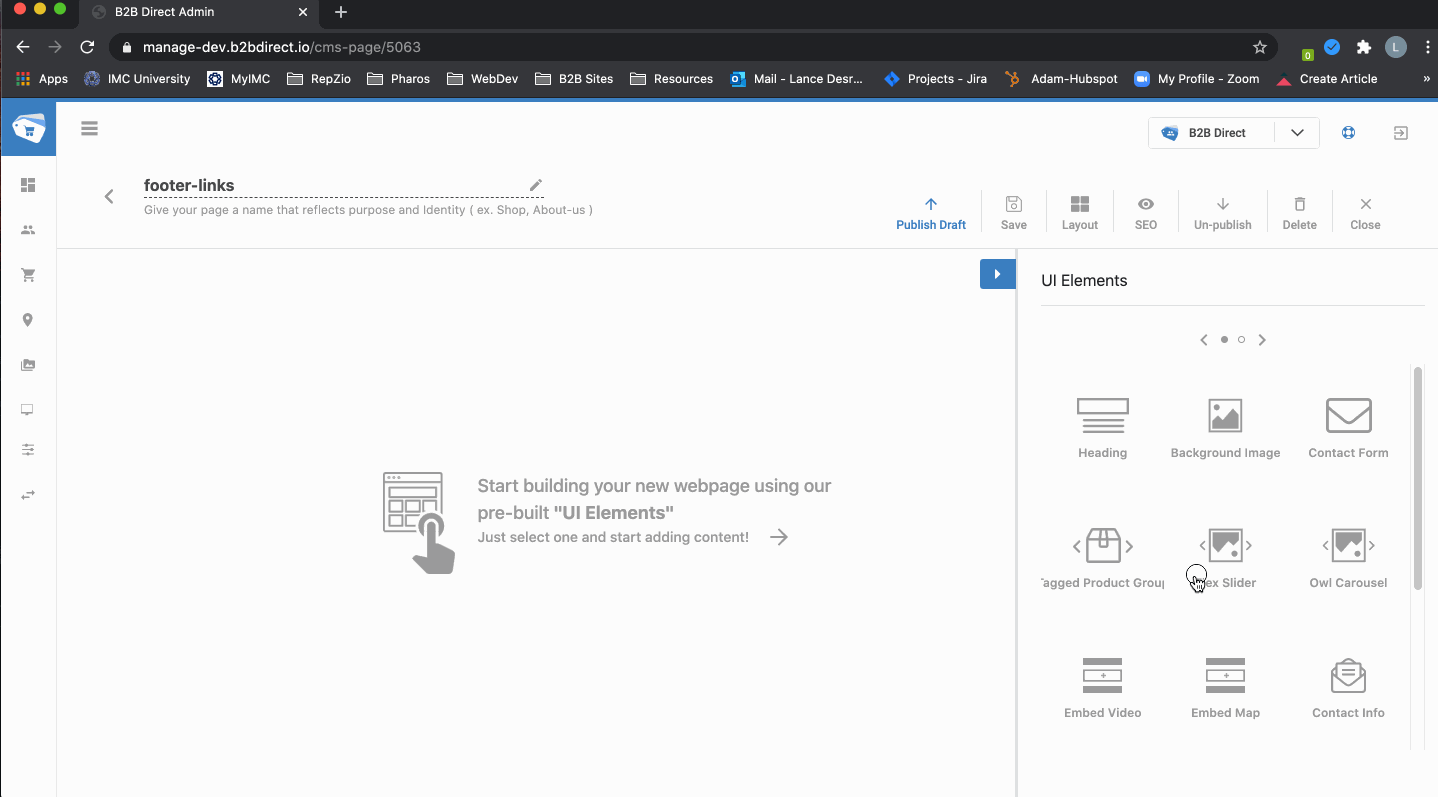Log out using the exit icon
The image size is (1438, 797).
pos(1401,133)
